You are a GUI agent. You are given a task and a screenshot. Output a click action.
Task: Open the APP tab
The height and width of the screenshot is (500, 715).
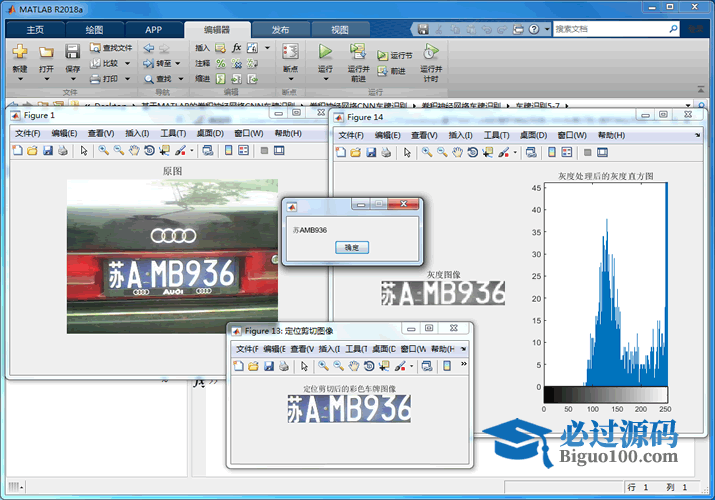pyautogui.click(x=154, y=30)
